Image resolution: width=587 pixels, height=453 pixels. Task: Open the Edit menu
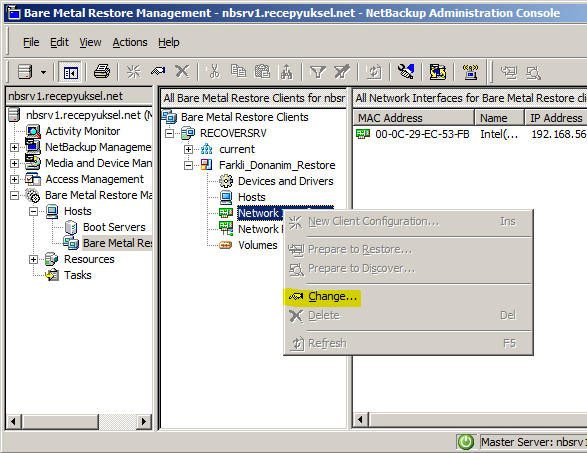click(x=59, y=42)
